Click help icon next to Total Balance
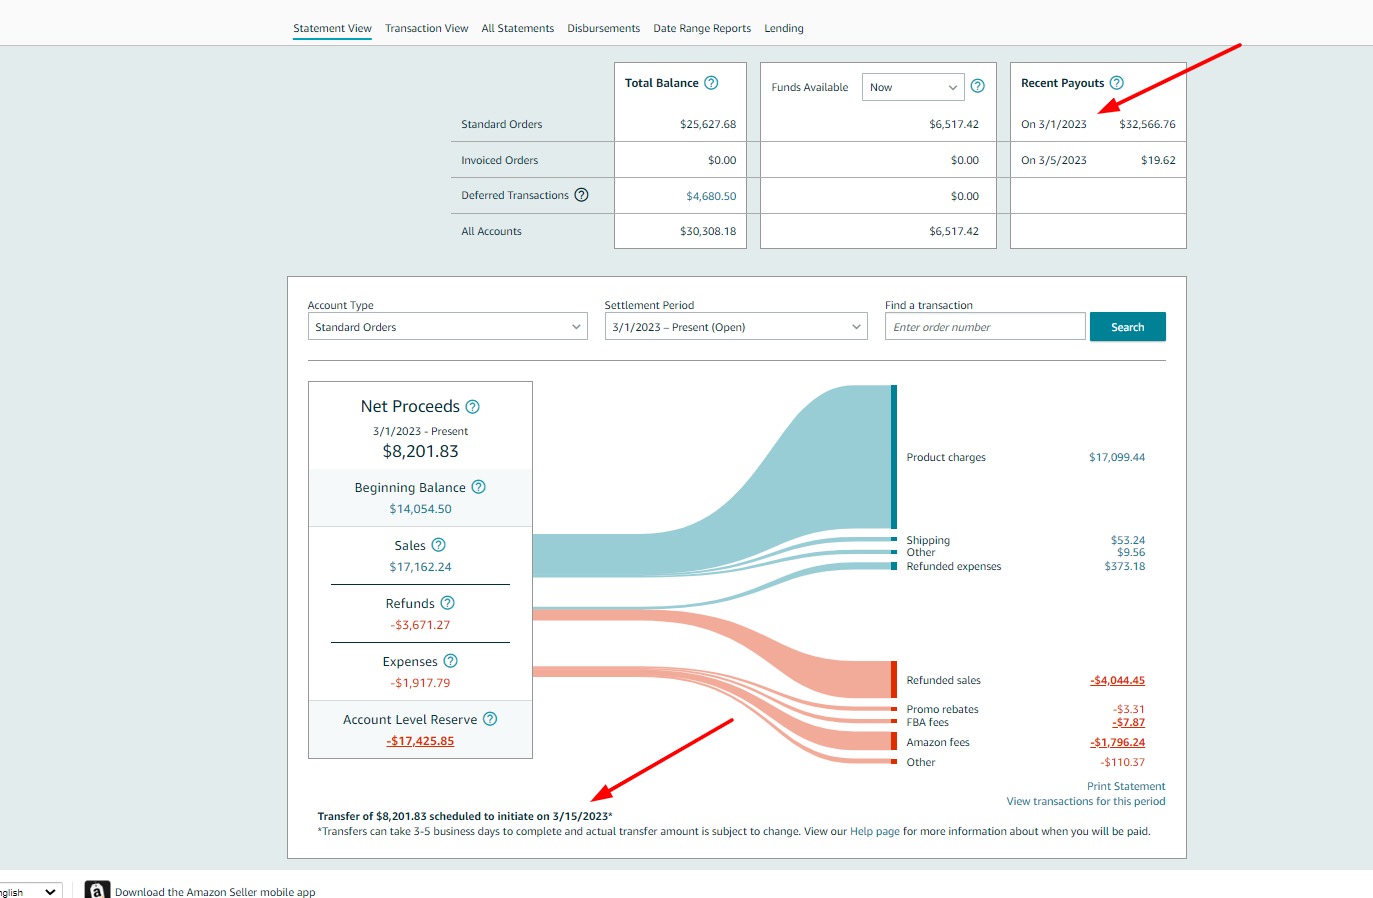Viewport: 1373px width, 898px height. [x=711, y=83]
